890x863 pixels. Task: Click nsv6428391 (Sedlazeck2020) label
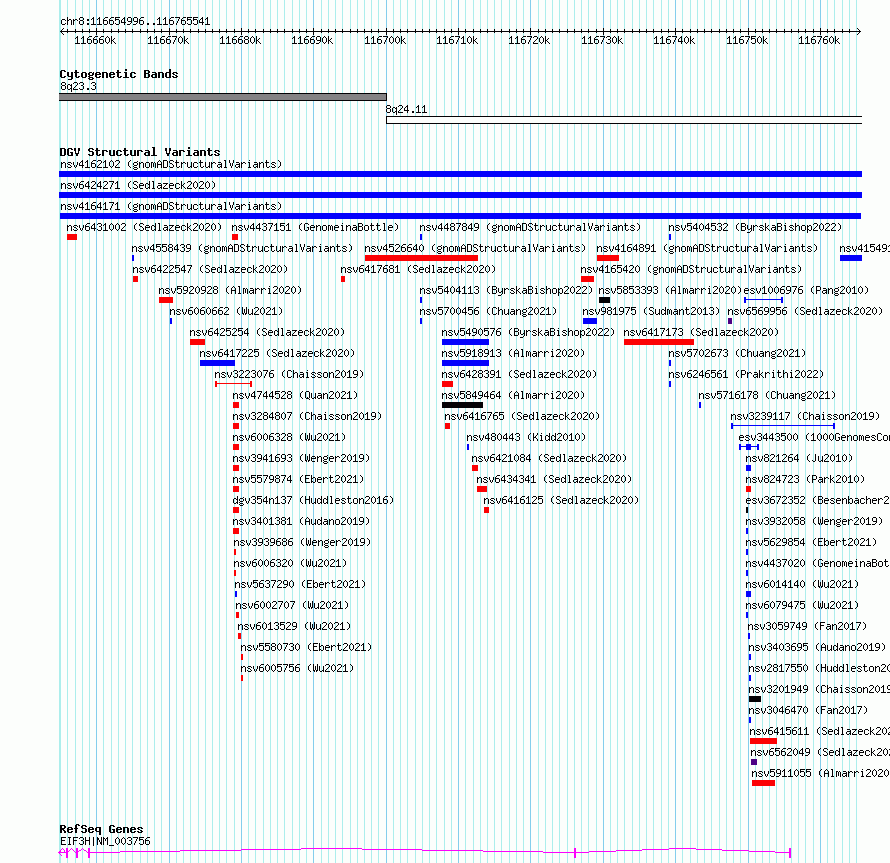click(x=519, y=374)
